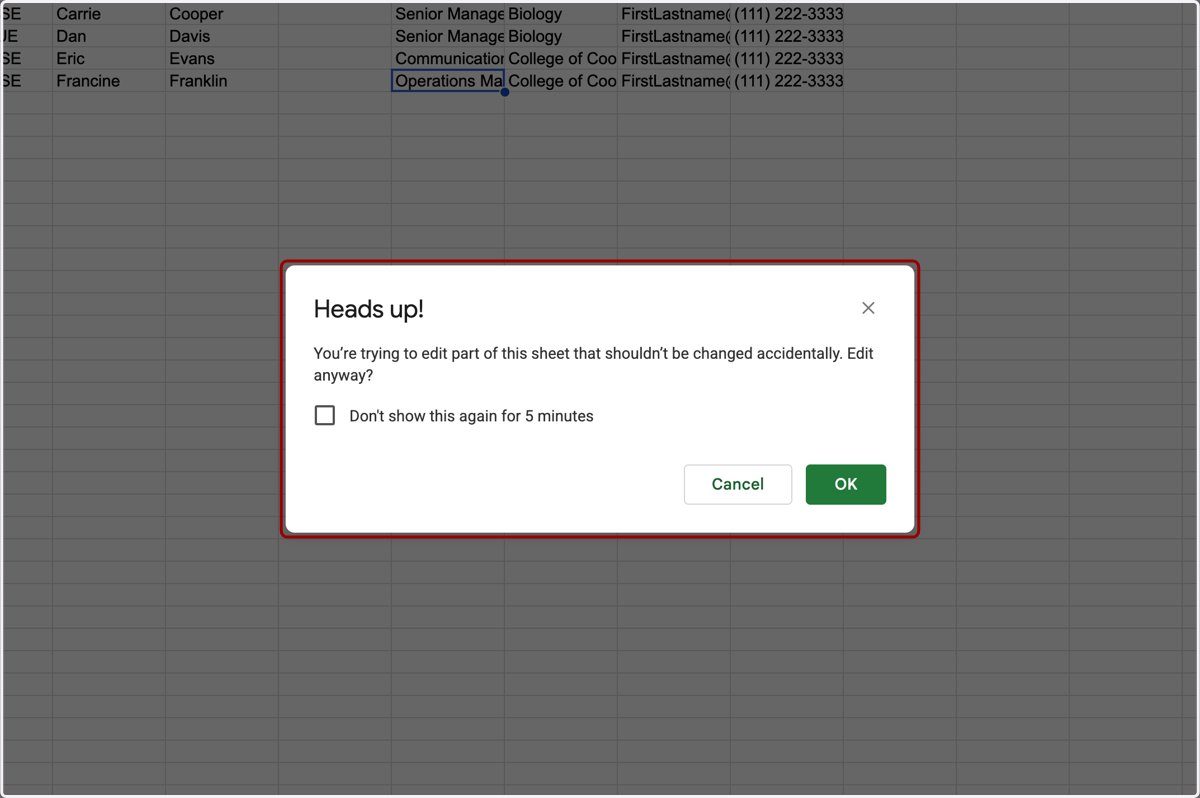Image resolution: width=1200 pixels, height=798 pixels.
Task: Select the cell containing Evans
Action: click(222, 58)
